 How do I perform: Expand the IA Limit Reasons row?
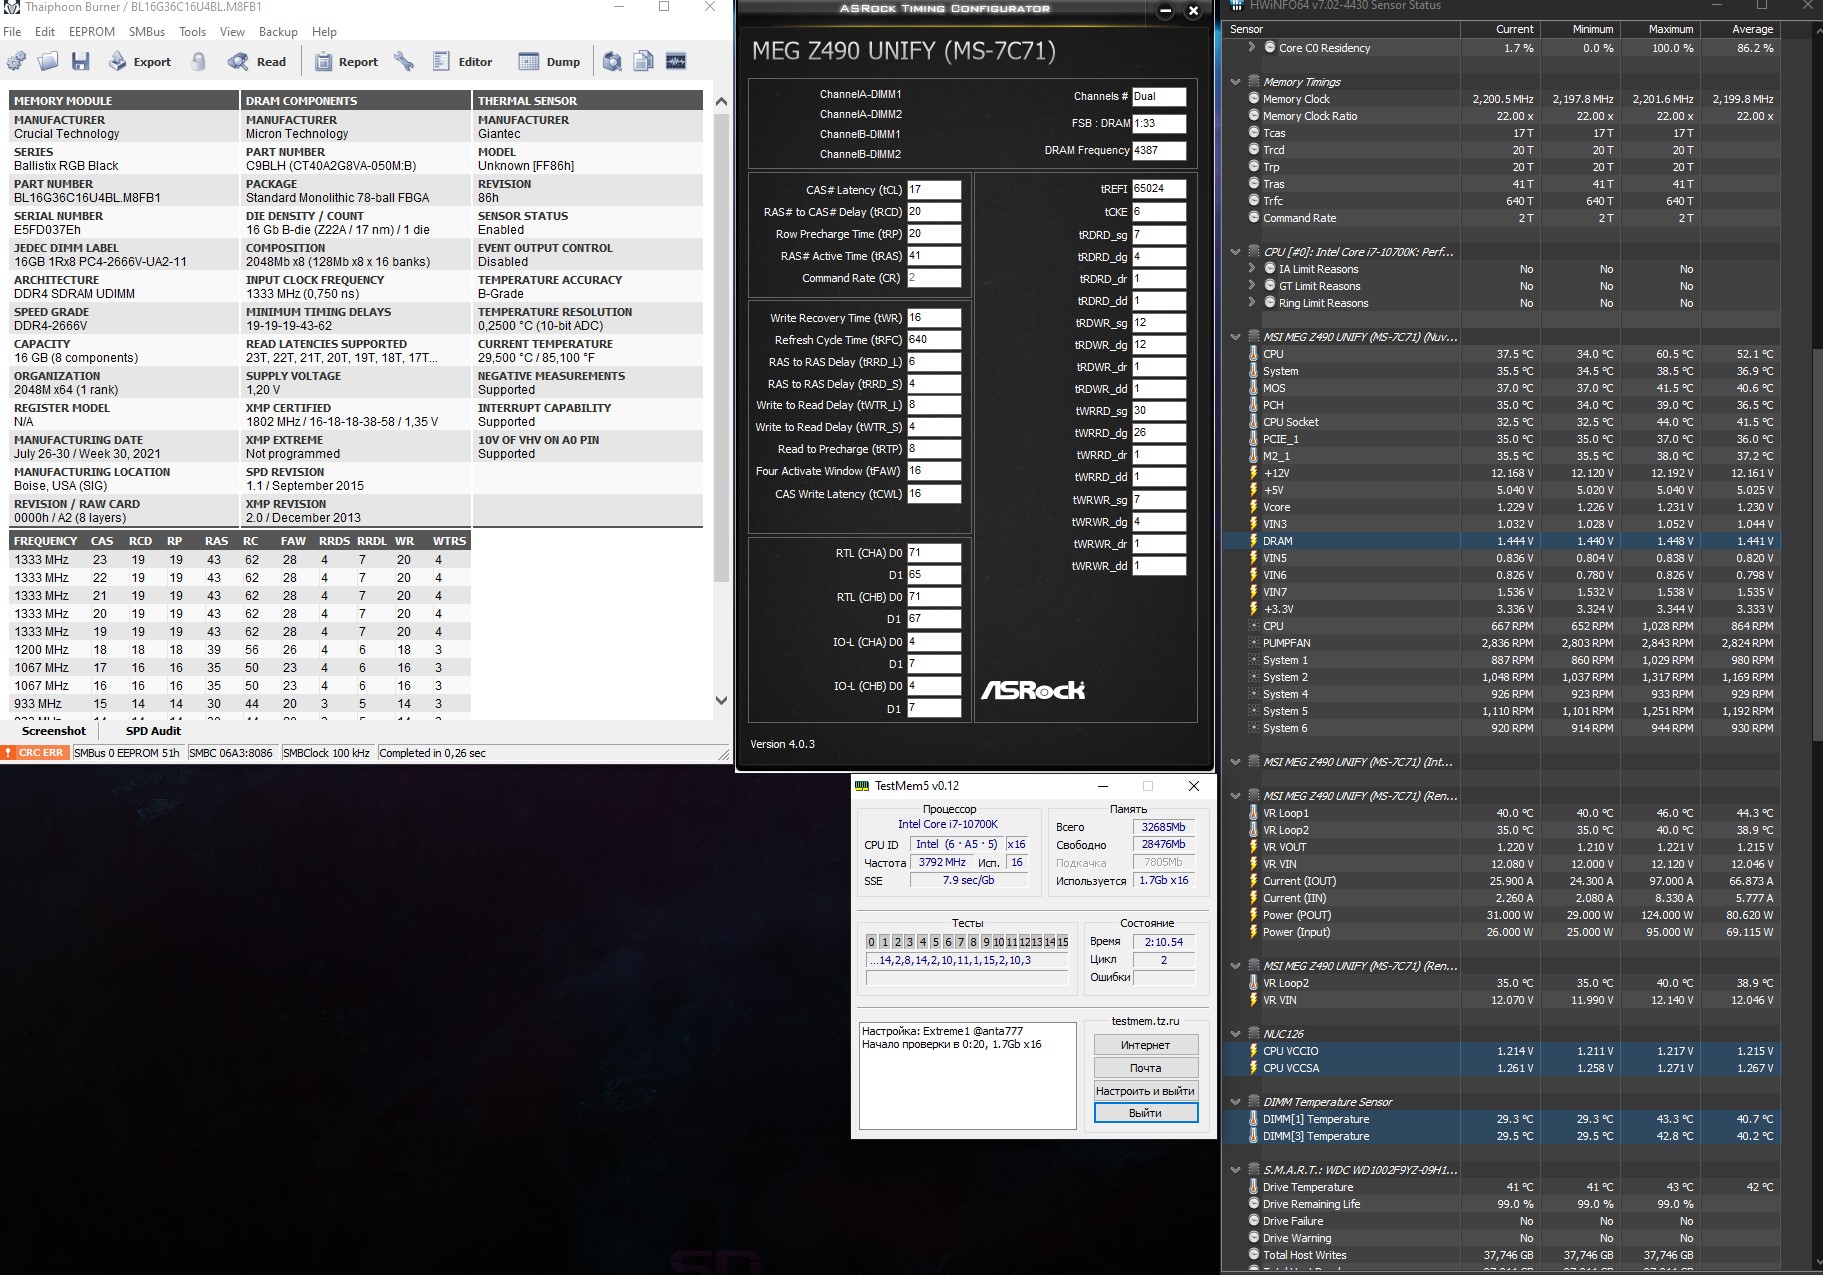pos(1252,269)
